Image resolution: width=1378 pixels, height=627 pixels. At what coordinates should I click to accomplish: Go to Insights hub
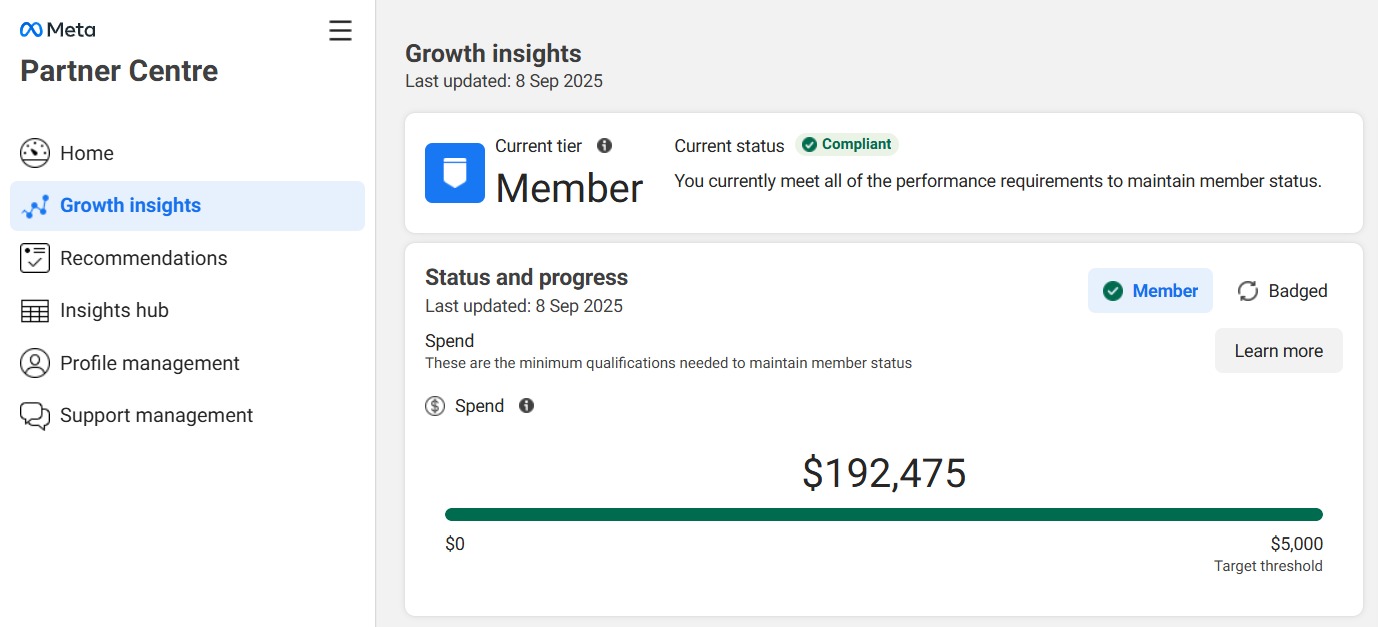coord(114,311)
